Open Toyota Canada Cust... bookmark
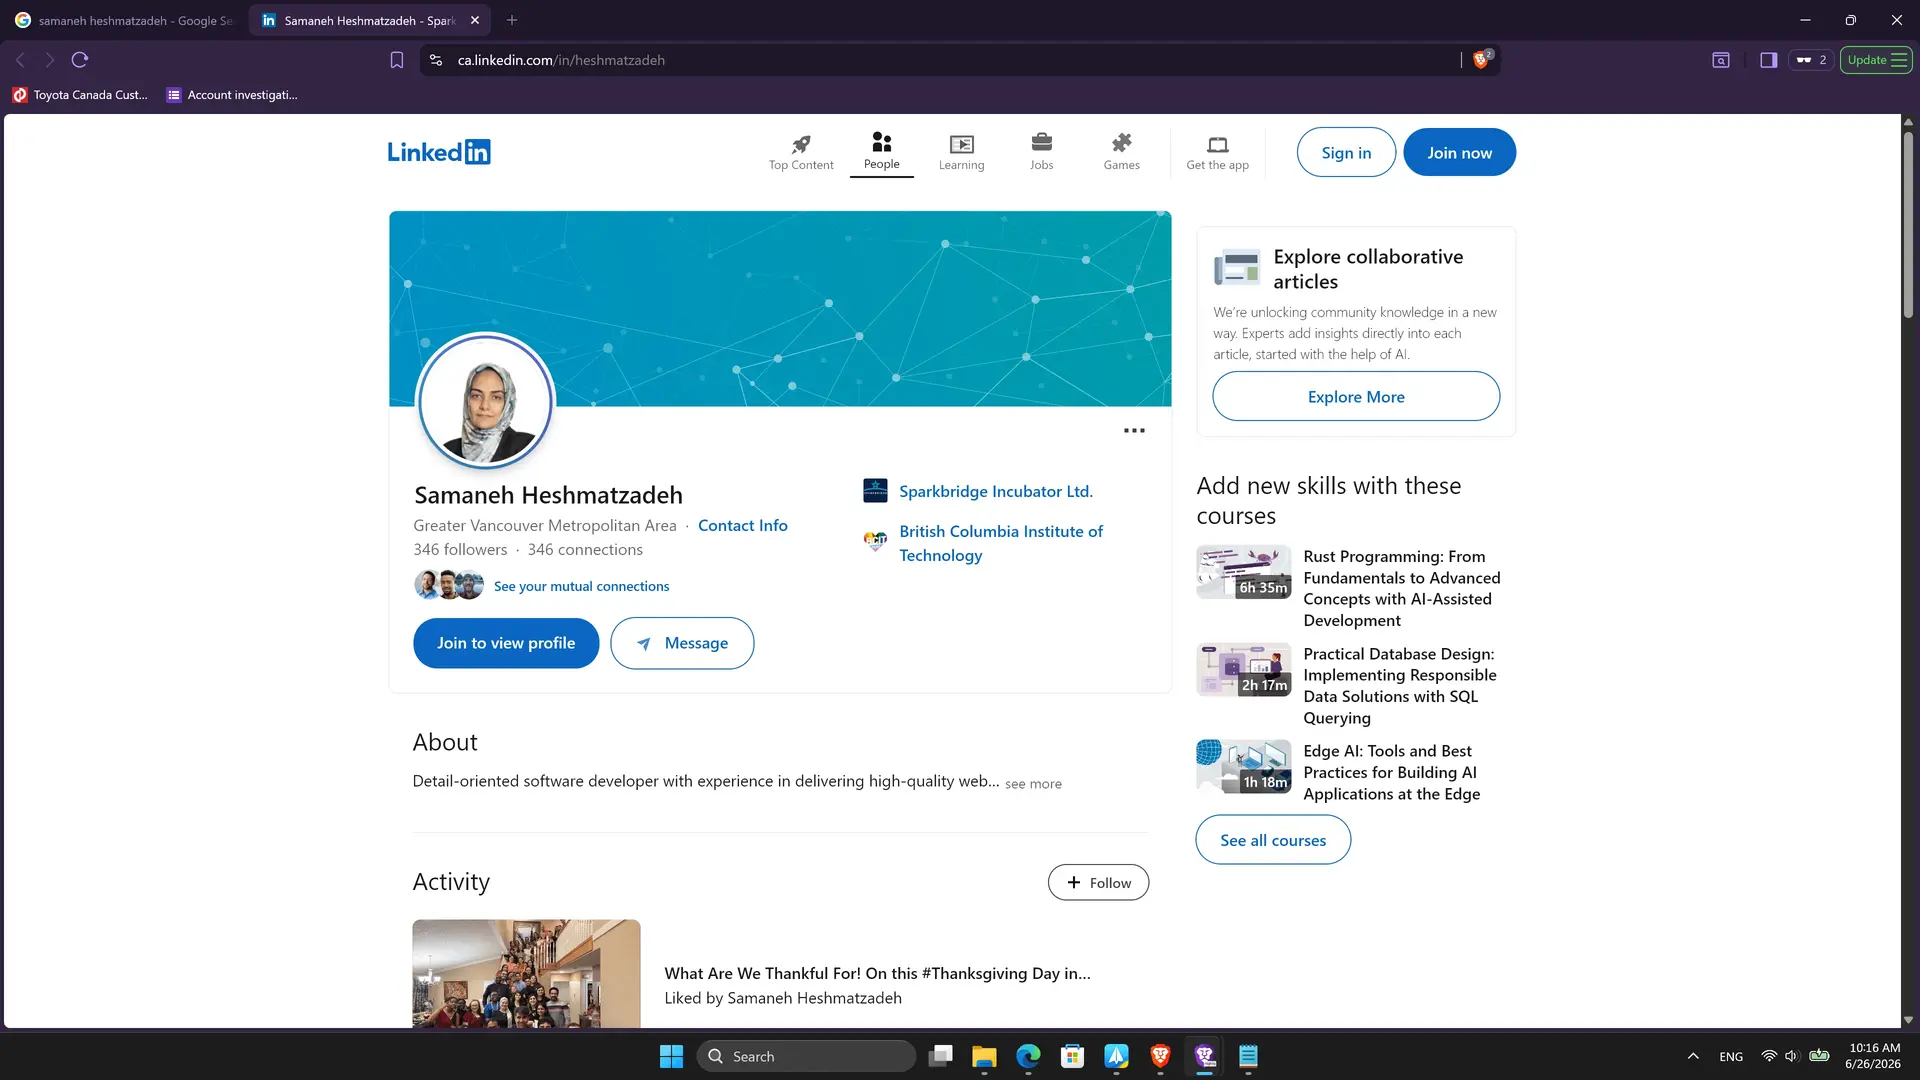Screen dimensions: 1920x1080 80,95
